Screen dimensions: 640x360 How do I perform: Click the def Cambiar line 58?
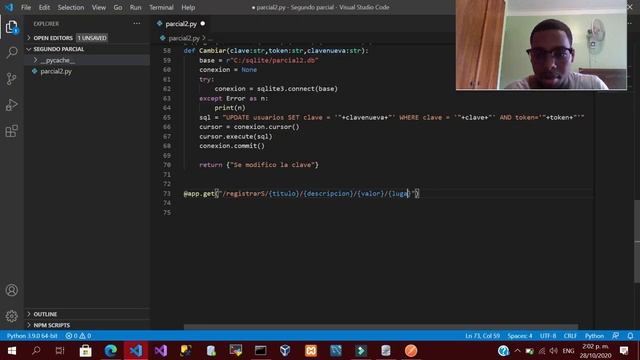[x=276, y=51]
